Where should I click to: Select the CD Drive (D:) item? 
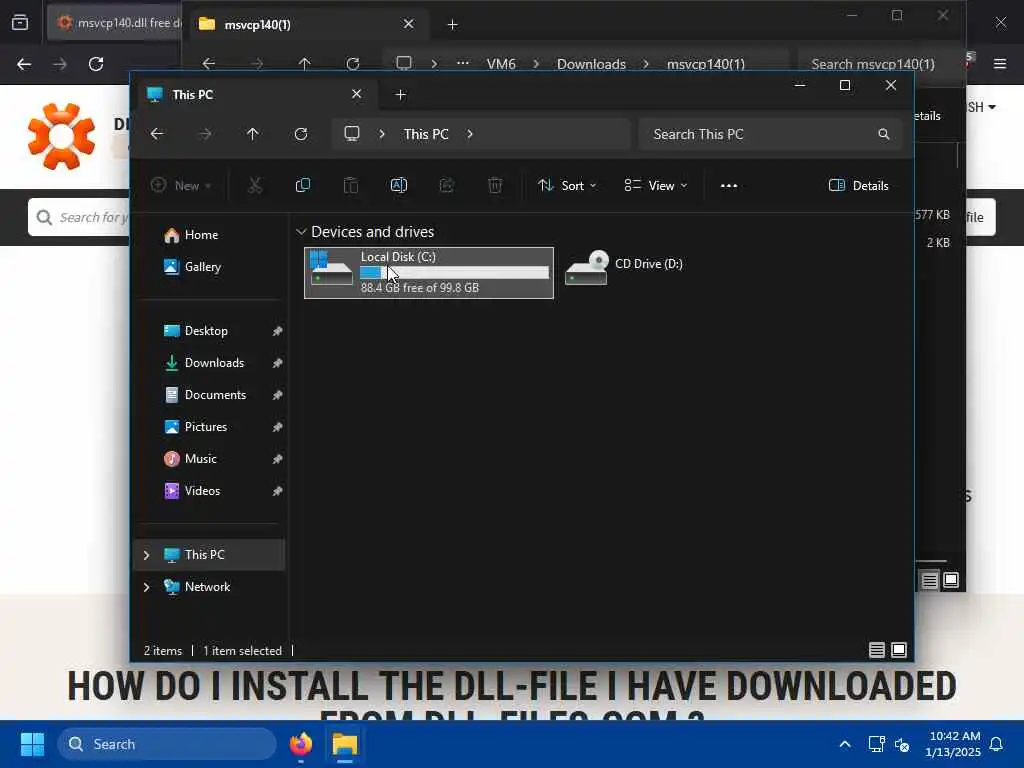624,266
